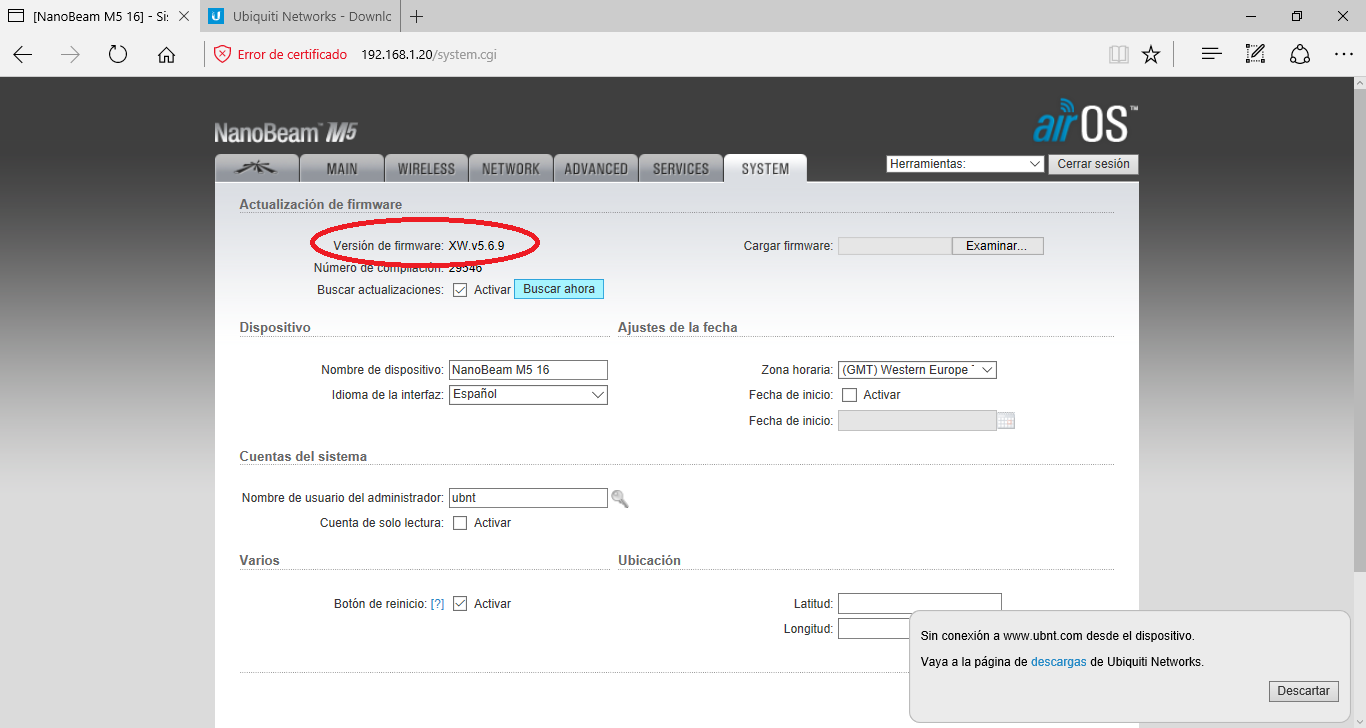Image resolution: width=1366 pixels, height=728 pixels.
Task: Open the SERVICES tab
Action: (x=681, y=169)
